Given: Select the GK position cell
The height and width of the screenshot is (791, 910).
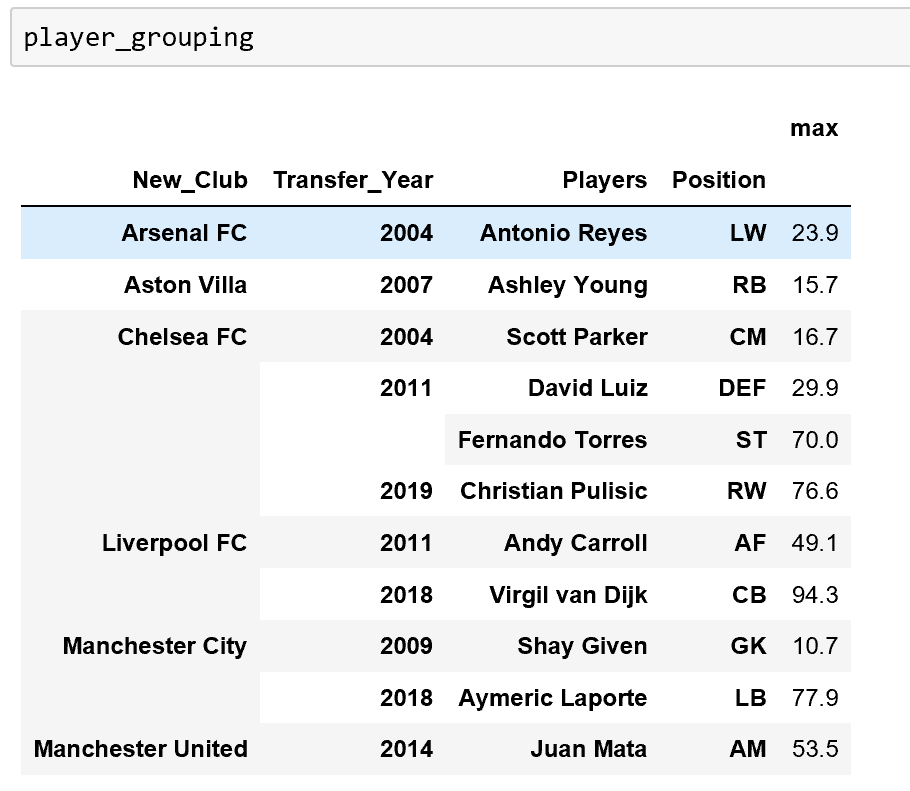Looking at the screenshot, I should tap(748, 646).
